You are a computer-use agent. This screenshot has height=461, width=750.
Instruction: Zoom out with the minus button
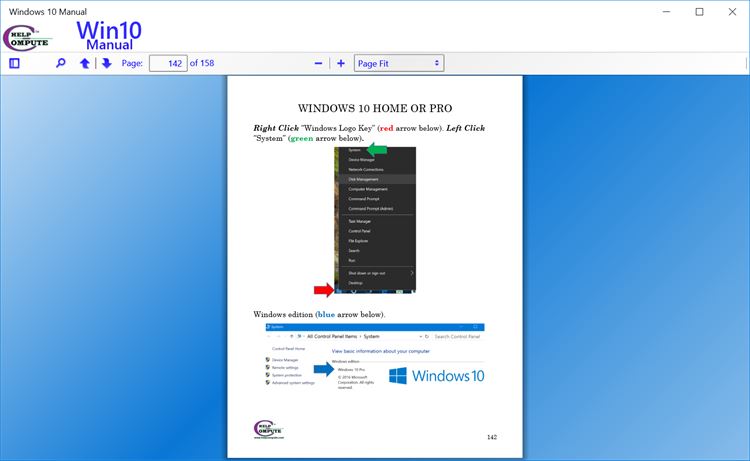pyautogui.click(x=318, y=63)
